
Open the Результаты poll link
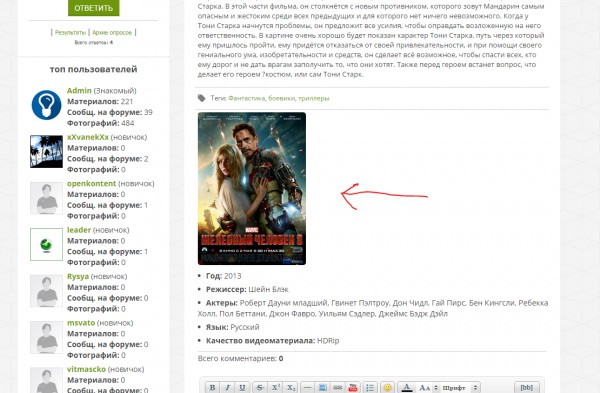click(70, 33)
